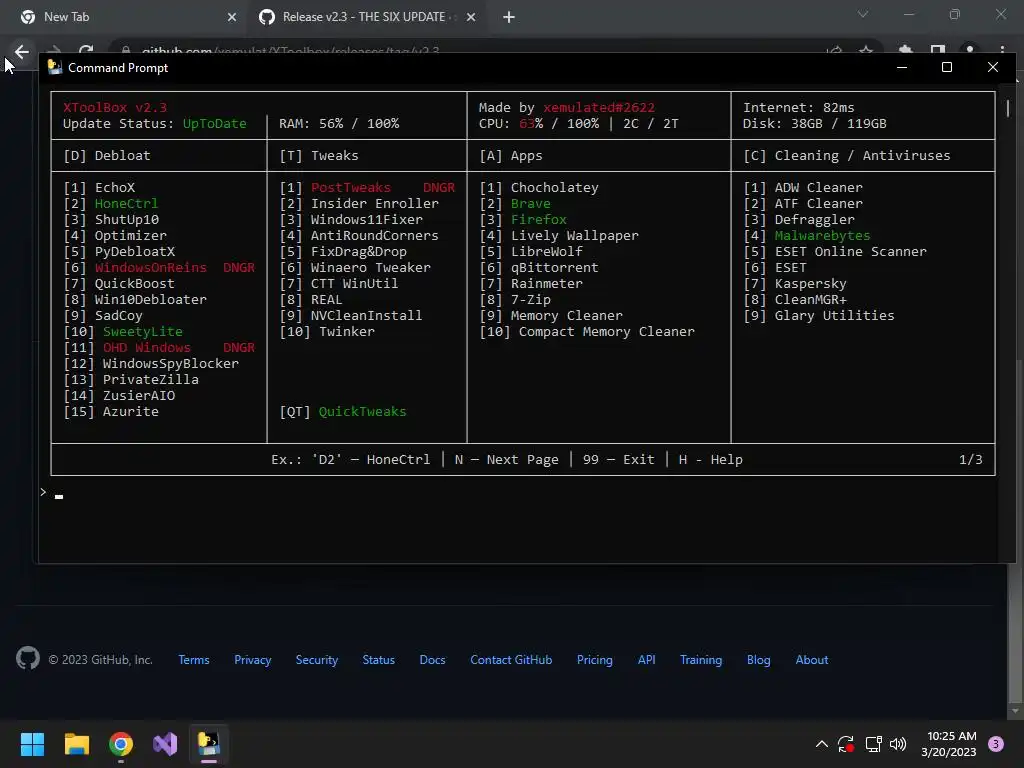Image resolution: width=1024 pixels, height=768 pixels.
Task: Click the WindowsOnReins entry
Action: click(150, 268)
